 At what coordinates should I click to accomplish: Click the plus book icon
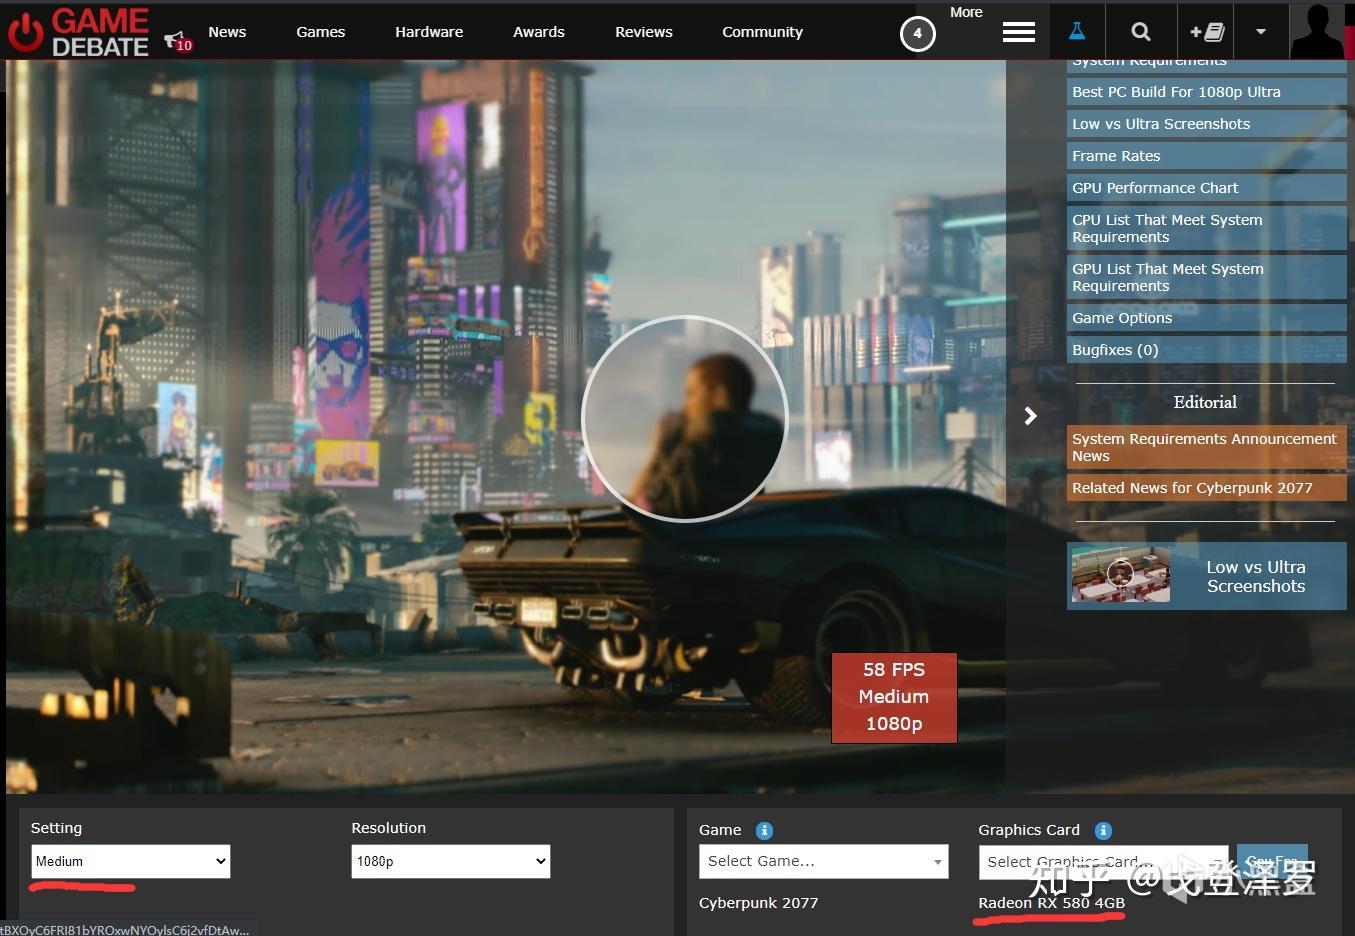point(1206,32)
